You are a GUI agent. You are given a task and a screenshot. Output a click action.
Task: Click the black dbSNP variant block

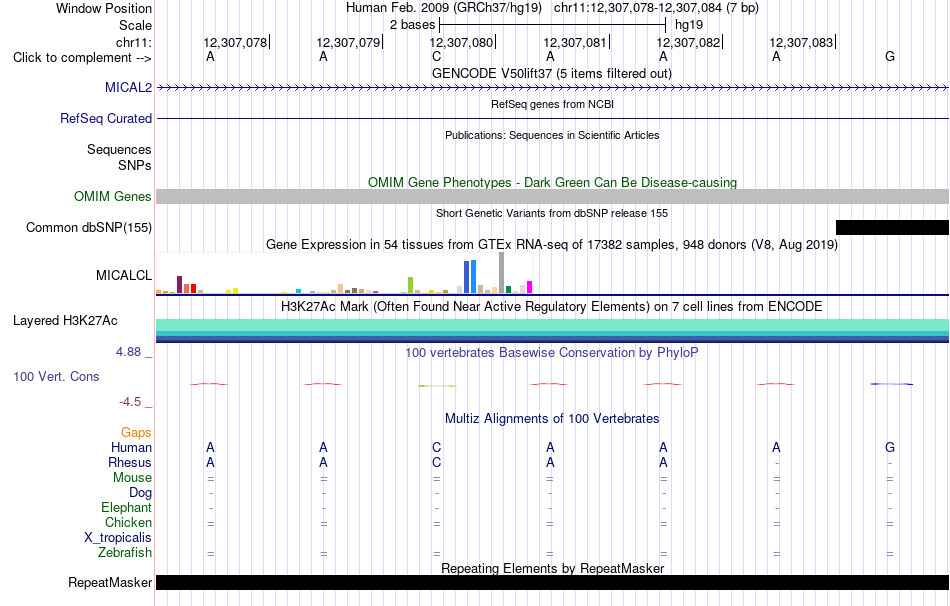[x=892, y=227]
